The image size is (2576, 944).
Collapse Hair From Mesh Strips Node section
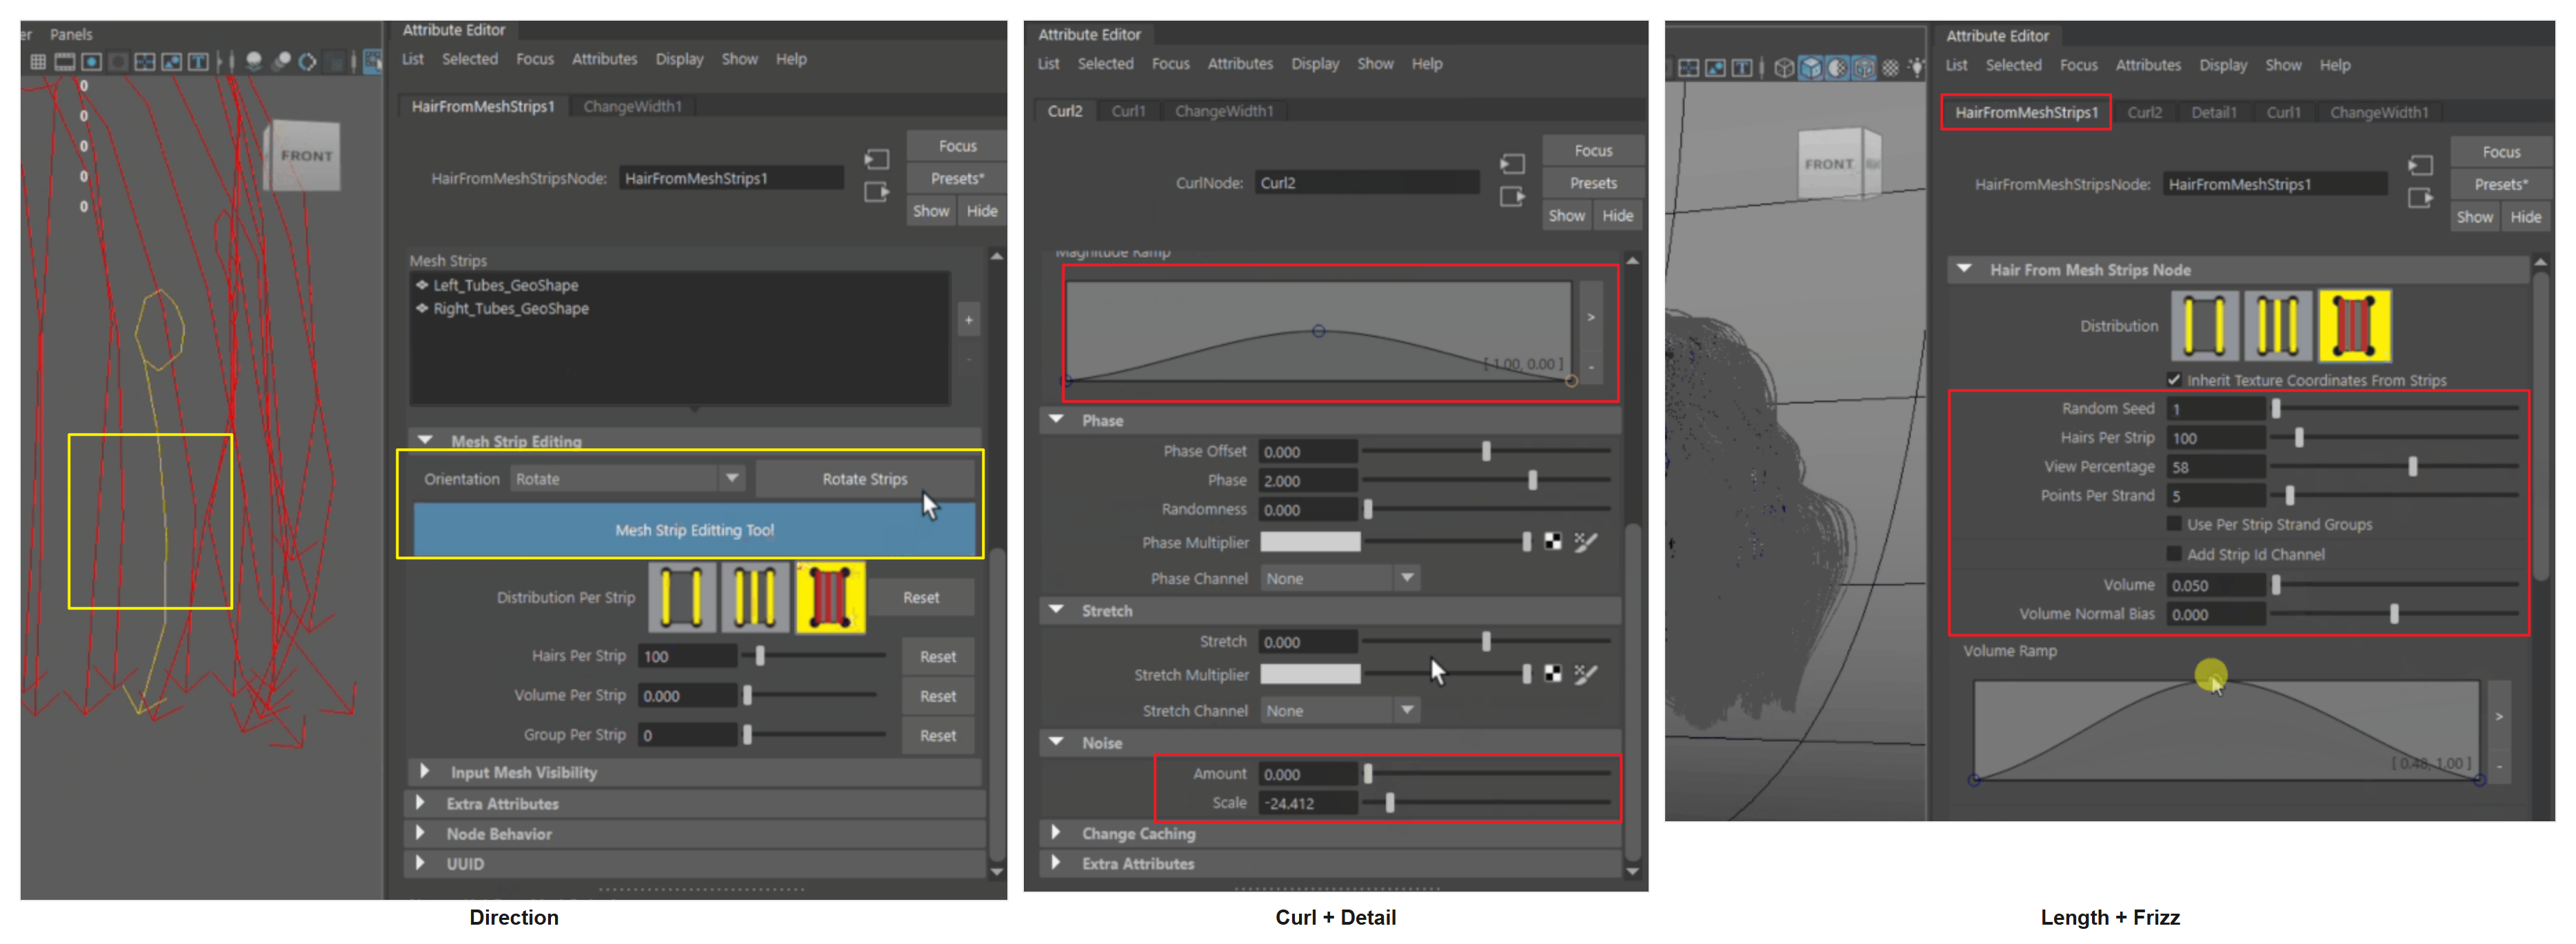[1965, 269]
